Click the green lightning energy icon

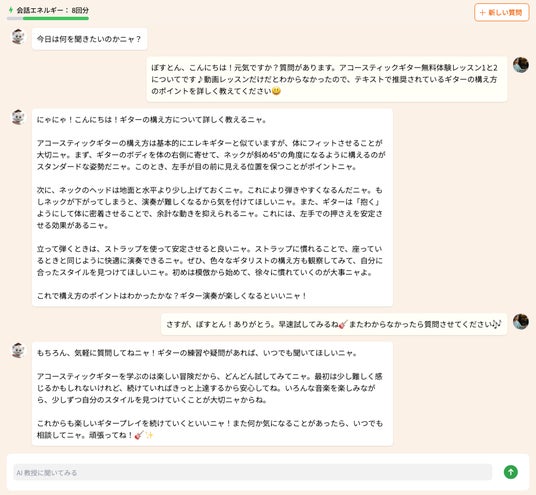[11, 10]
